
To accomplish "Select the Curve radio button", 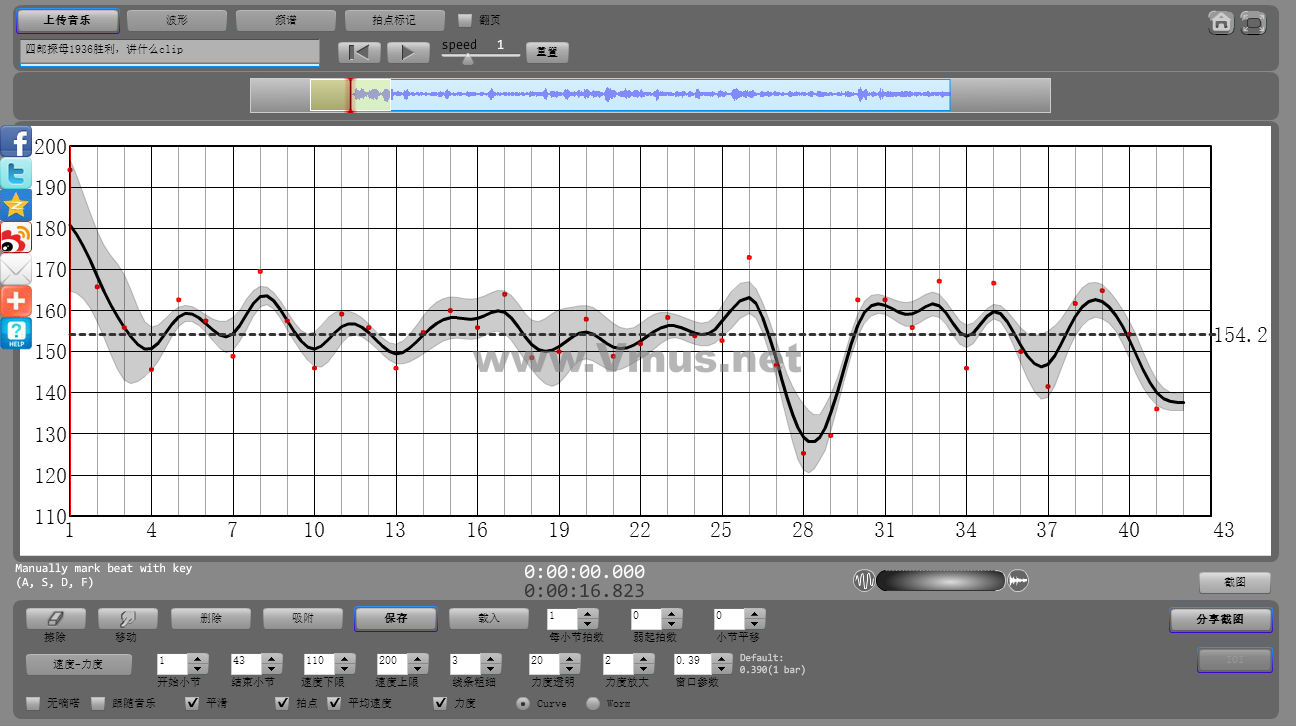I will tap(523, 703).
